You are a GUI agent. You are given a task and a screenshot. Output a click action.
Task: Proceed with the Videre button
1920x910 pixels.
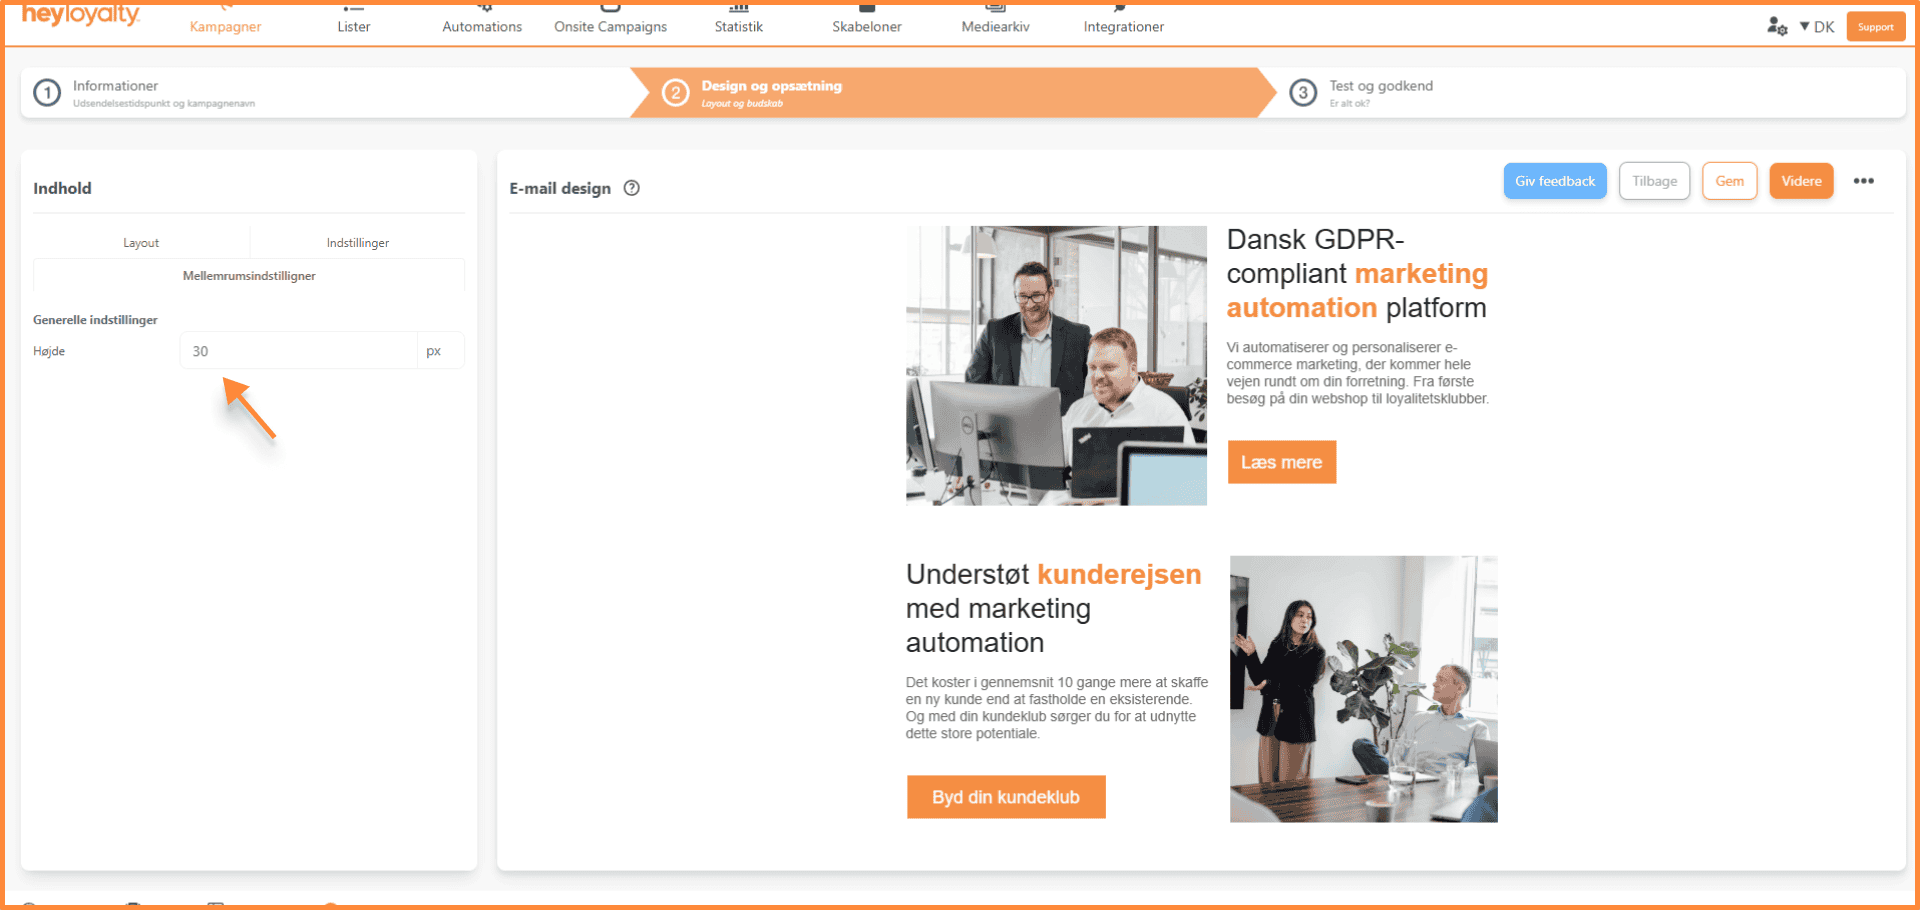pos(1801,181)
